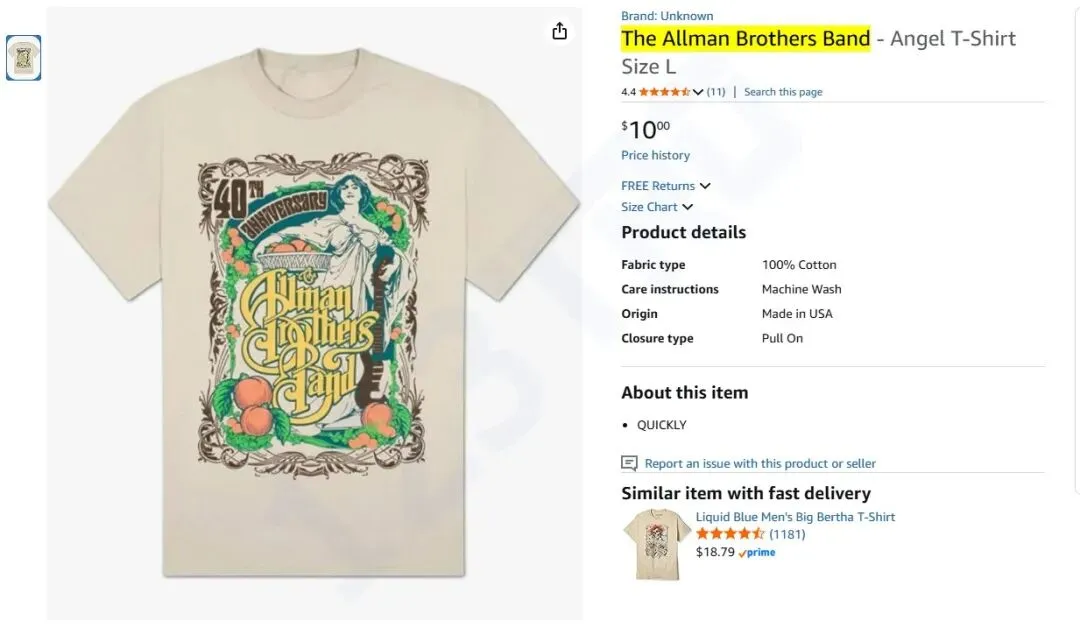Click the Allman Brothers Band product title
The height and width of the screenshot is (635, 1080).
click(745, 39)
